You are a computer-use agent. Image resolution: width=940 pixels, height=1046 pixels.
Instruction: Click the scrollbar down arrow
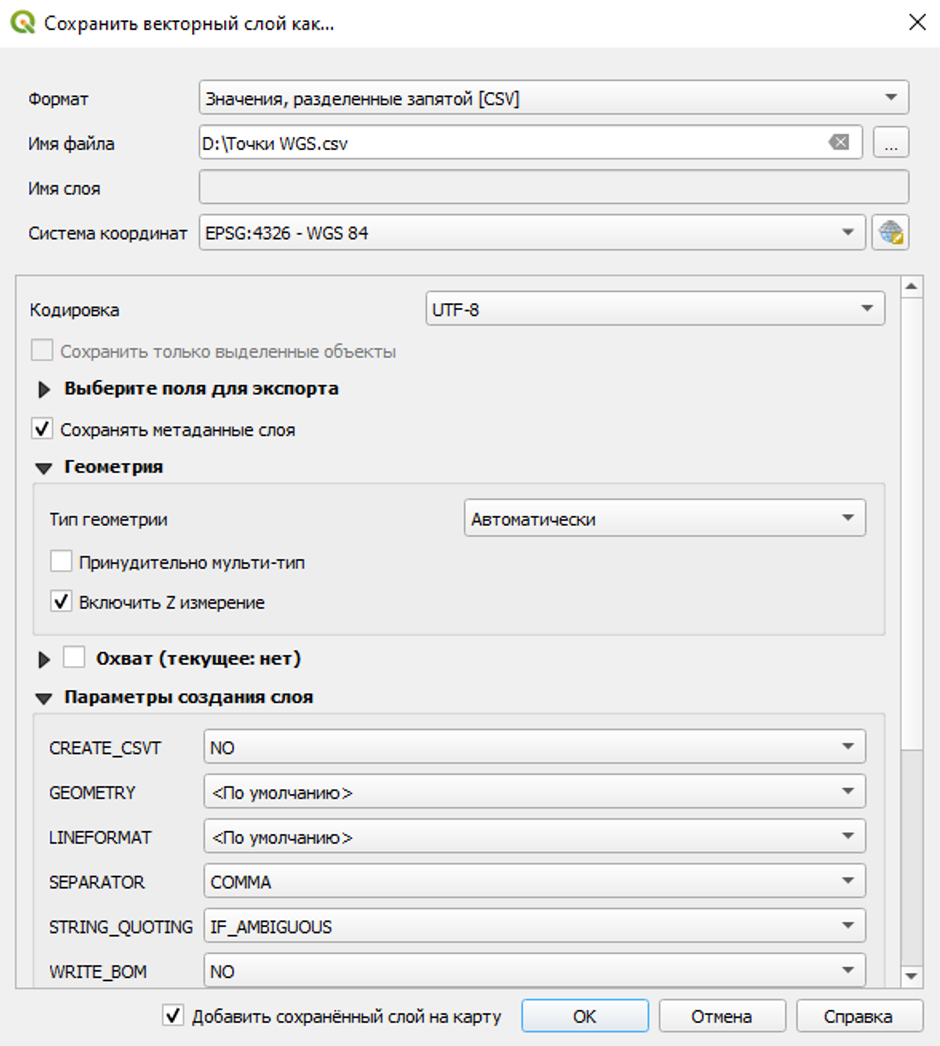tap(911, 977)
